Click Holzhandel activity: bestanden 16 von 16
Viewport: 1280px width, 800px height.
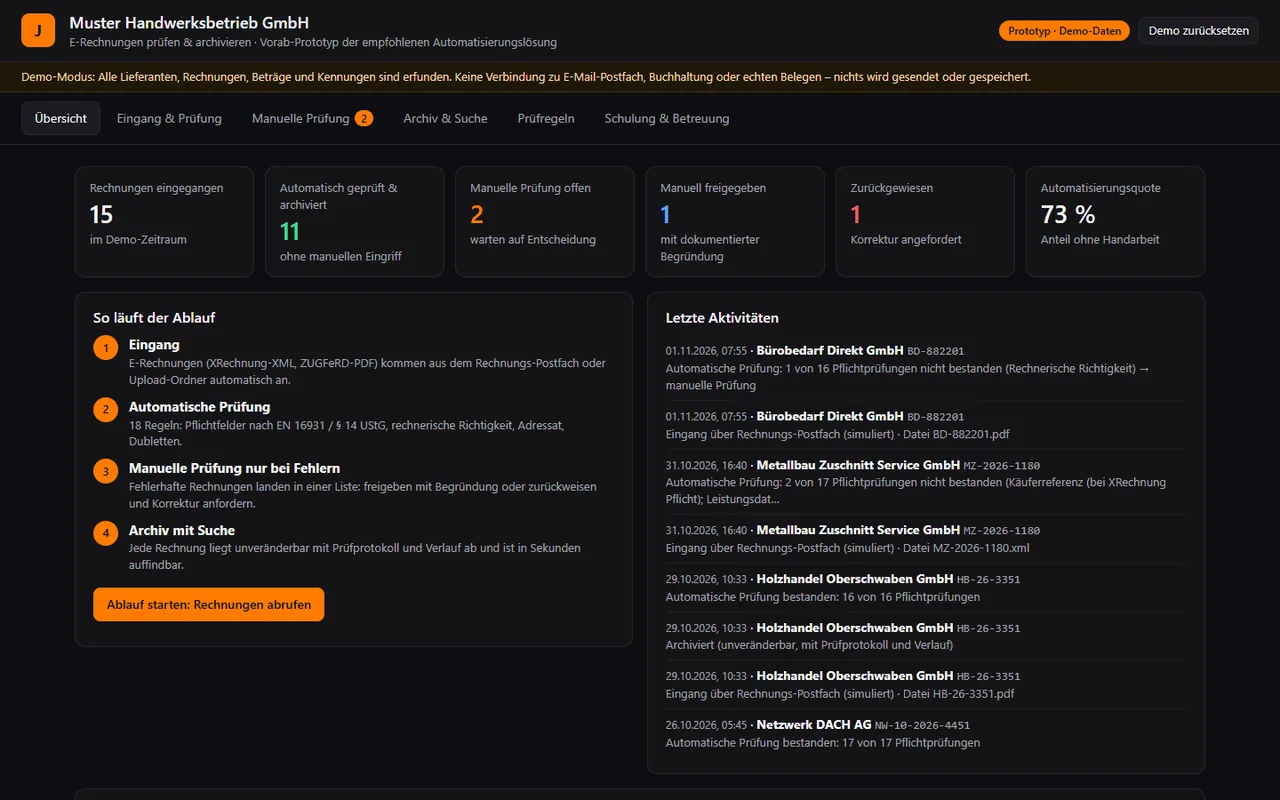[926, 588]
